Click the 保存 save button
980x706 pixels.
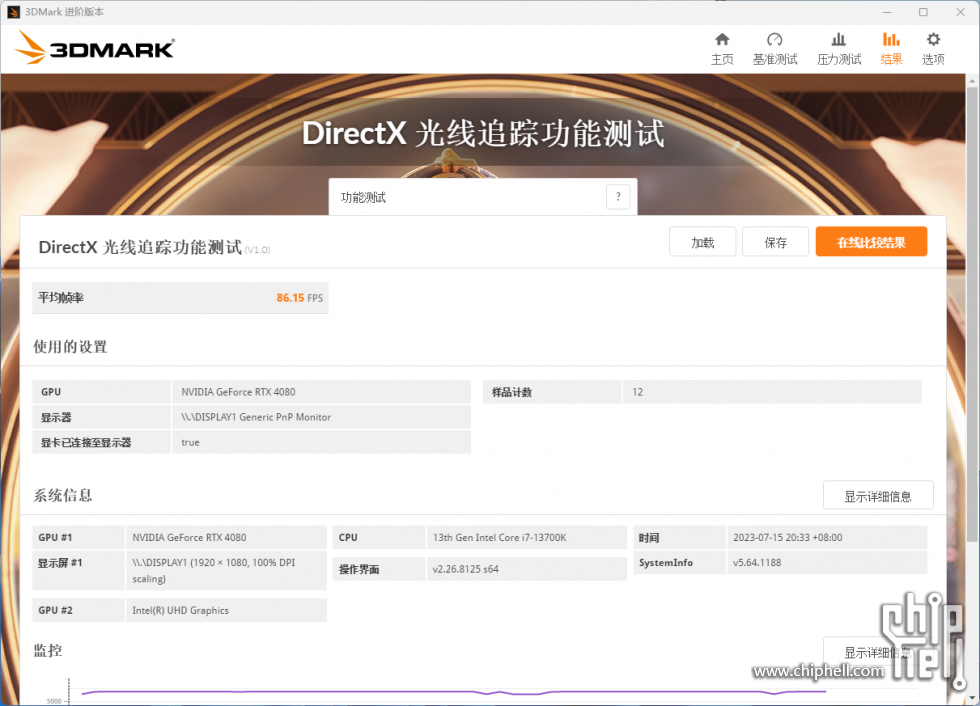tap(776, 242)
